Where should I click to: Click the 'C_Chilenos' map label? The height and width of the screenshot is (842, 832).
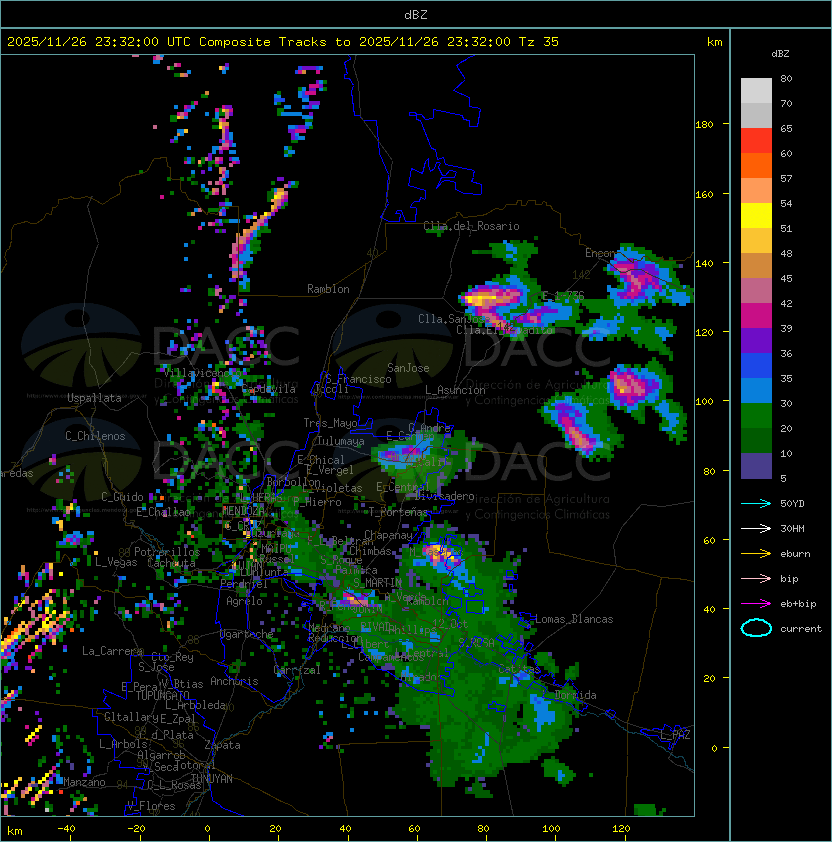click(95, 436)
